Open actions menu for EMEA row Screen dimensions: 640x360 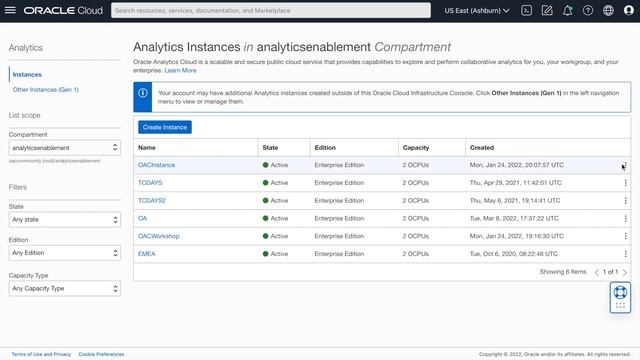tap(625, 254)
